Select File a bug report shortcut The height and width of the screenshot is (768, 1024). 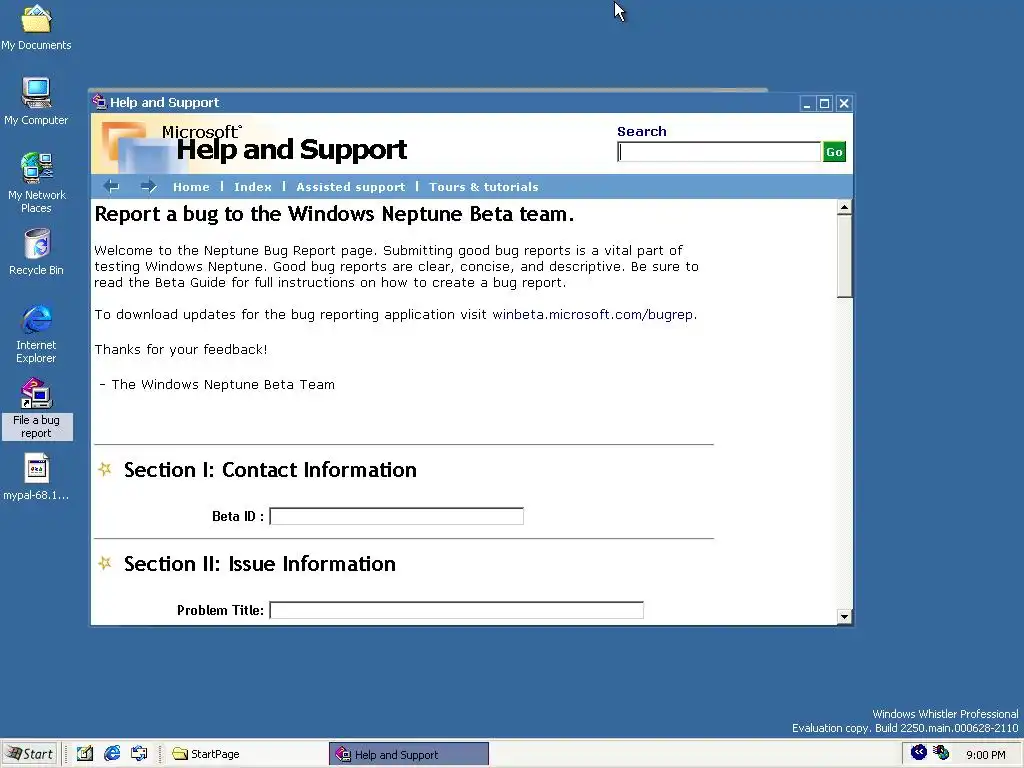point(37,408)
